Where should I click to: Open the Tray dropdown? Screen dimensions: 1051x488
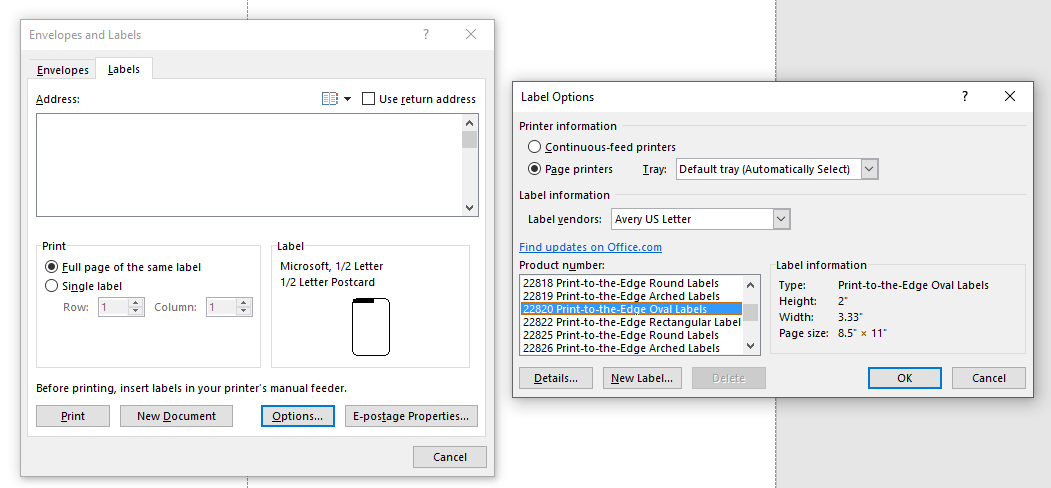click(x=868, y=169)
